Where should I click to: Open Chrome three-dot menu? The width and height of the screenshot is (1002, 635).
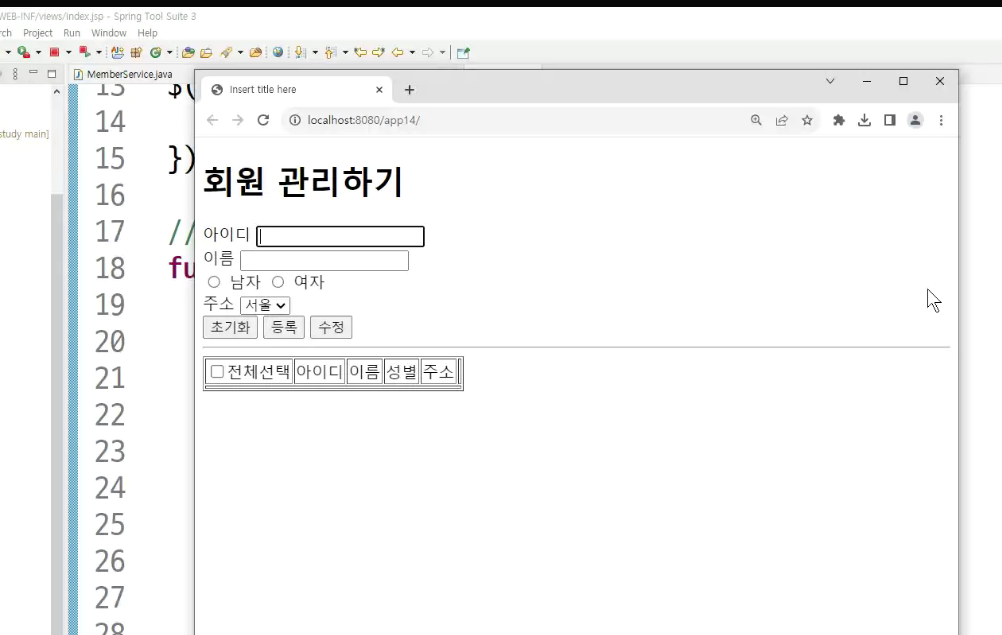click(941, 120)
